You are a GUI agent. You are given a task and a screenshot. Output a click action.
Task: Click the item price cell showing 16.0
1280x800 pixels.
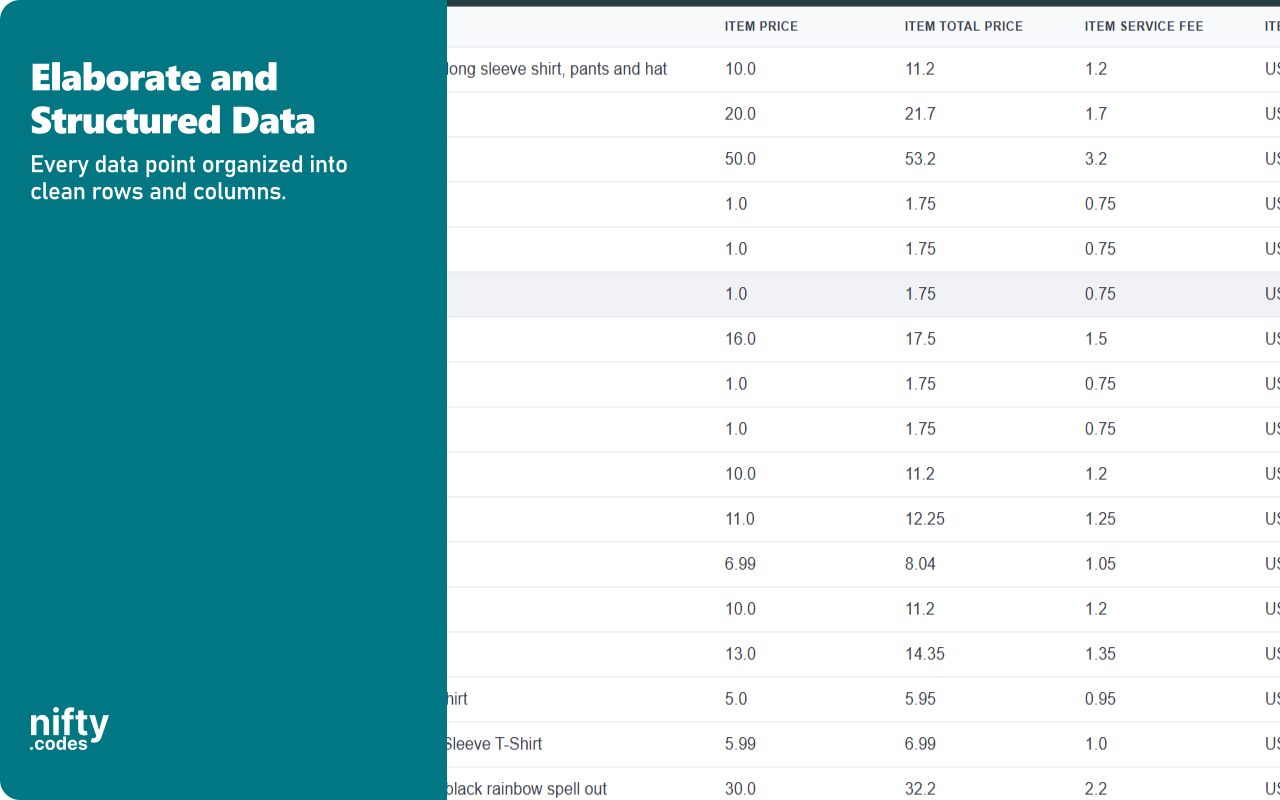[740, 339]
